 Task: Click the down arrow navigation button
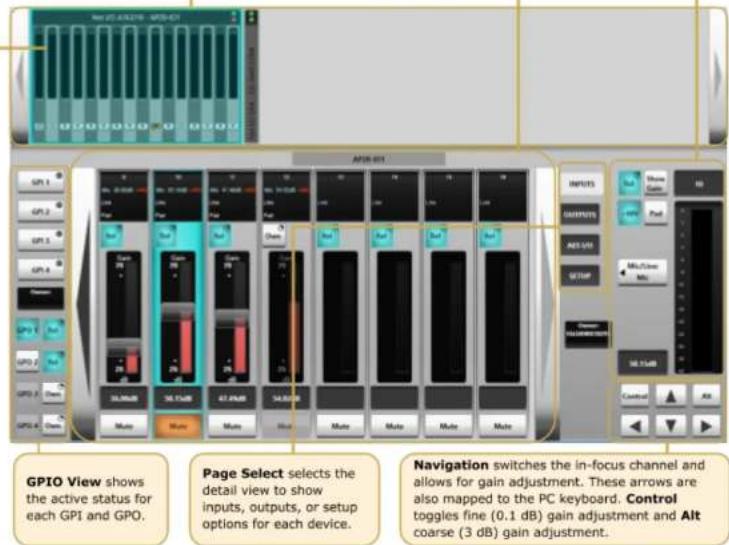click(670, 425)
